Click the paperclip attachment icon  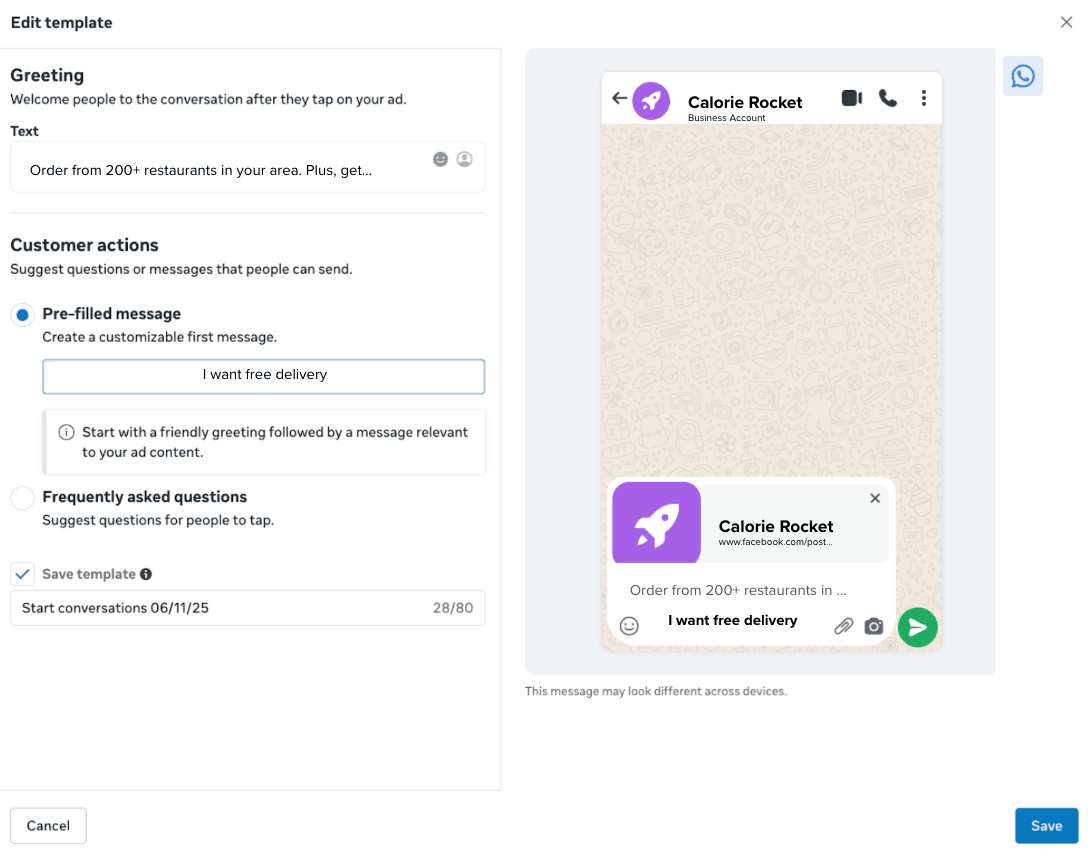[843, 624]
